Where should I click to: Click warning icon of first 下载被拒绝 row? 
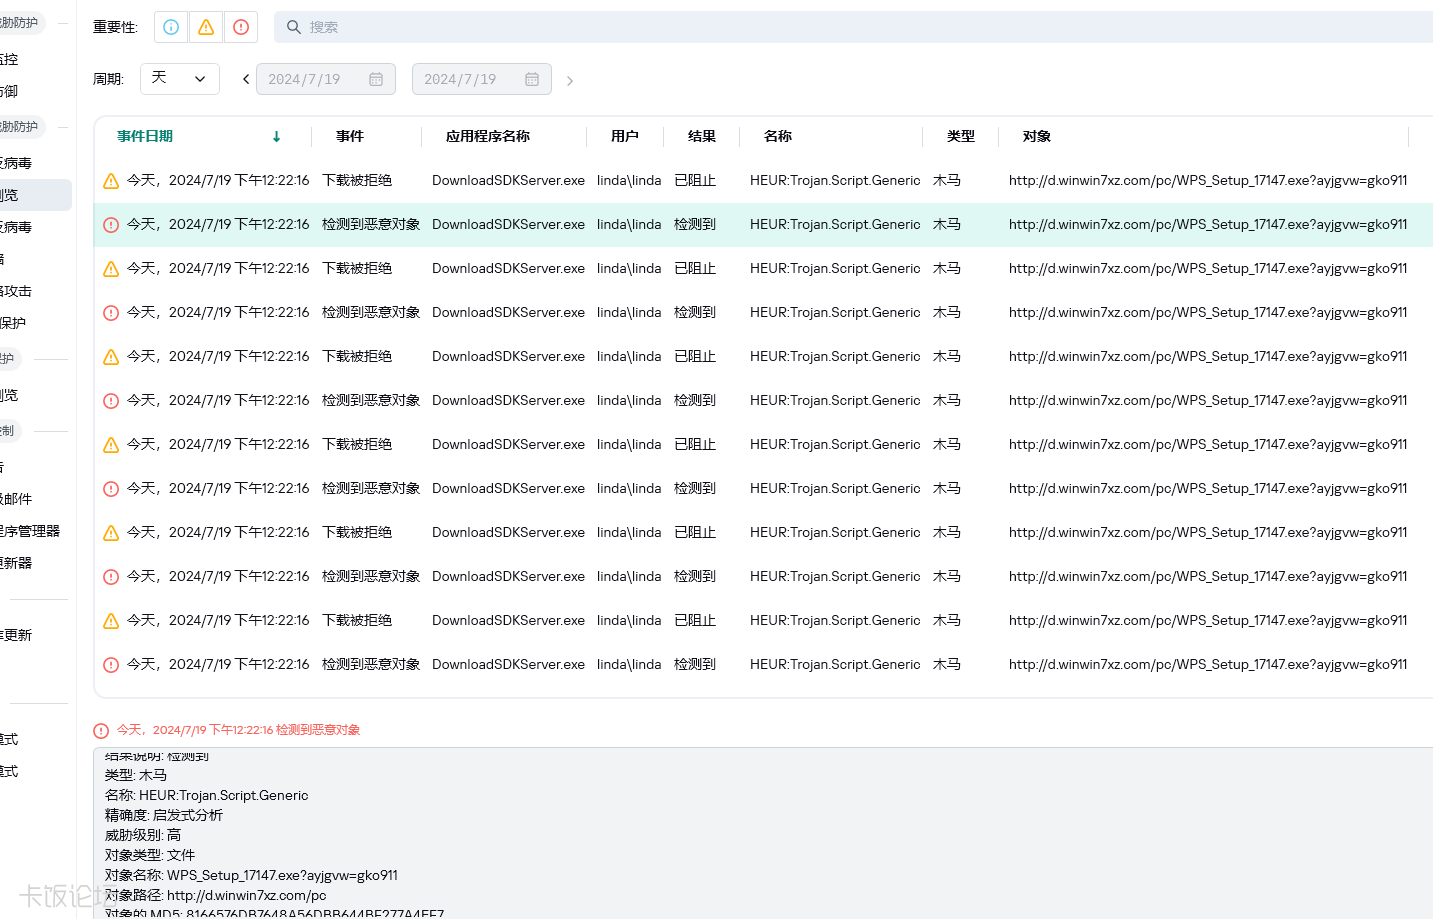pos(111,181)
